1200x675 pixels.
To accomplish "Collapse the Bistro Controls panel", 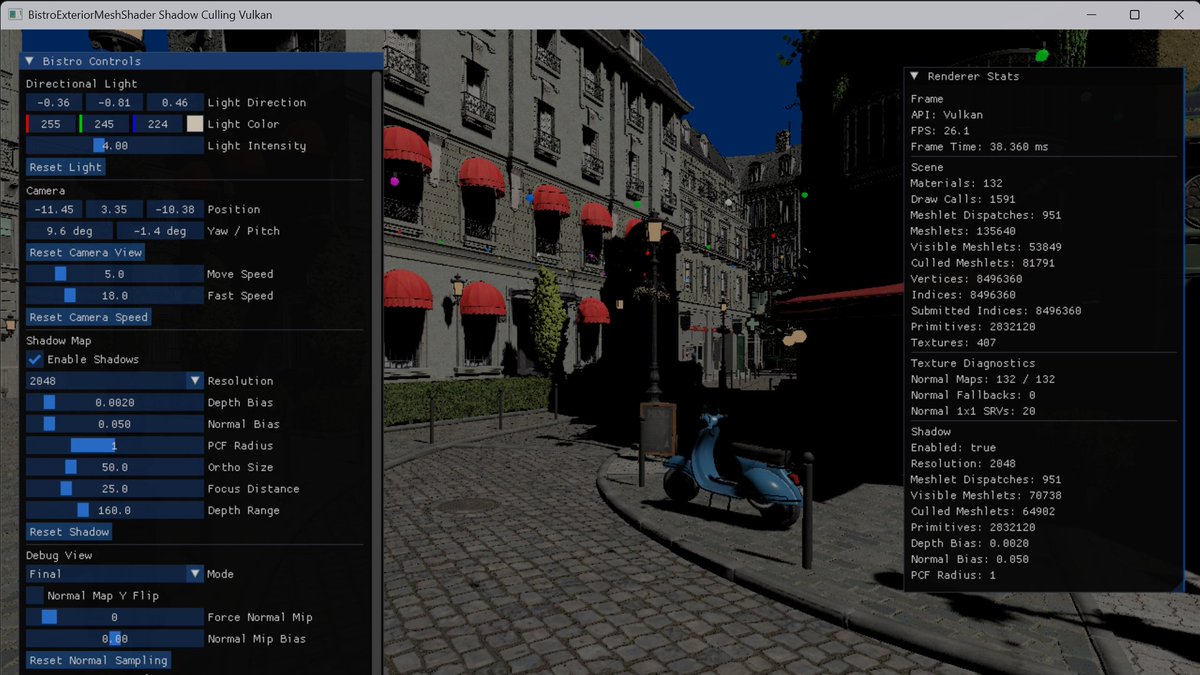I will pos(30,61).
